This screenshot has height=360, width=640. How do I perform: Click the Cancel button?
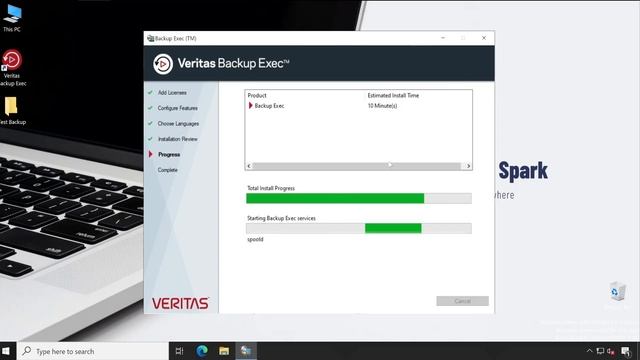point(462,301)
